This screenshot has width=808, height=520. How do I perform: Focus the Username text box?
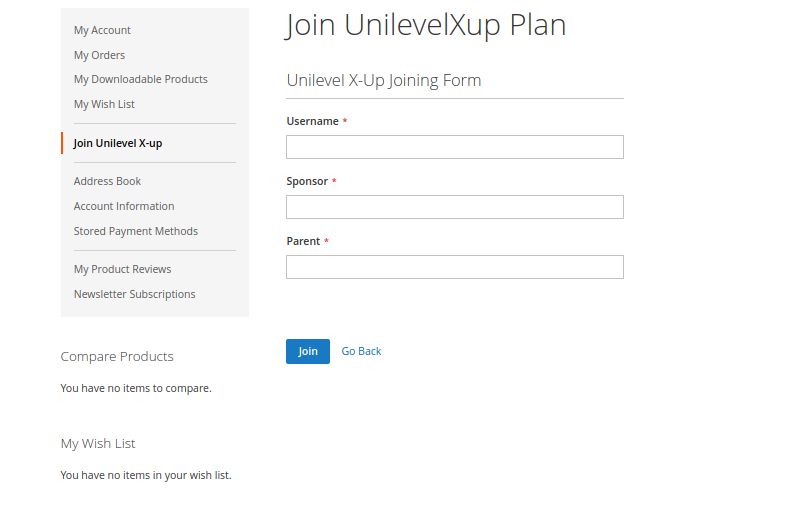pyautogui.click(x=454, y=147)
